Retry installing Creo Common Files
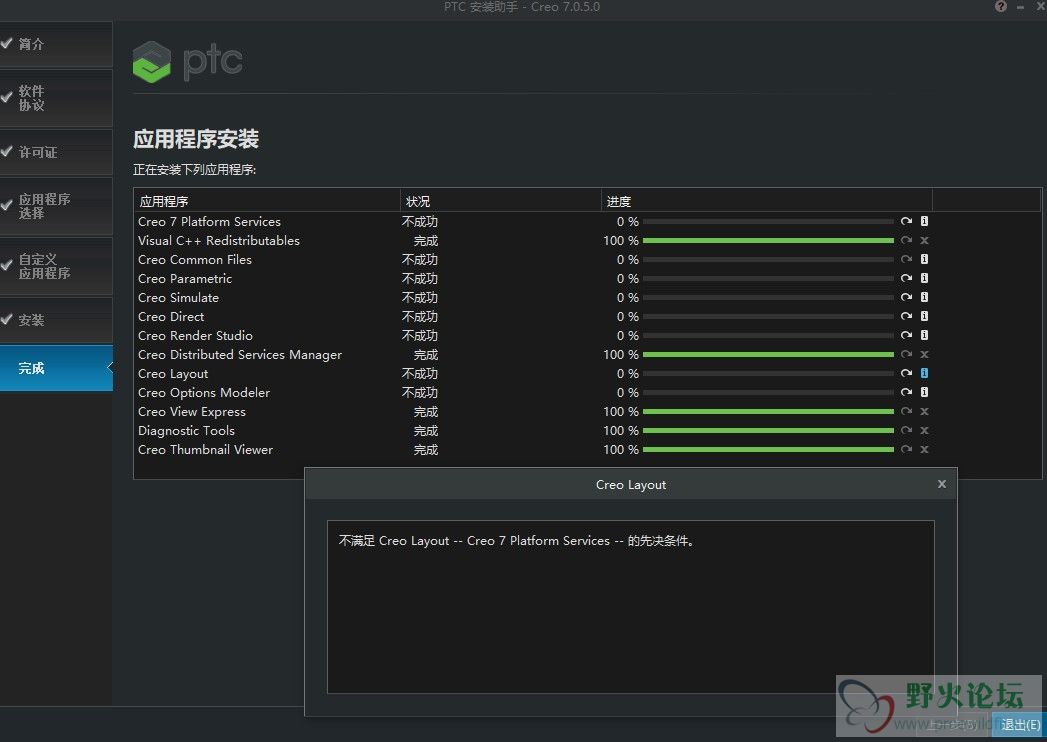Image resolution: width=1047 pixels, height=742 pixels. click(x=906, y=259)
